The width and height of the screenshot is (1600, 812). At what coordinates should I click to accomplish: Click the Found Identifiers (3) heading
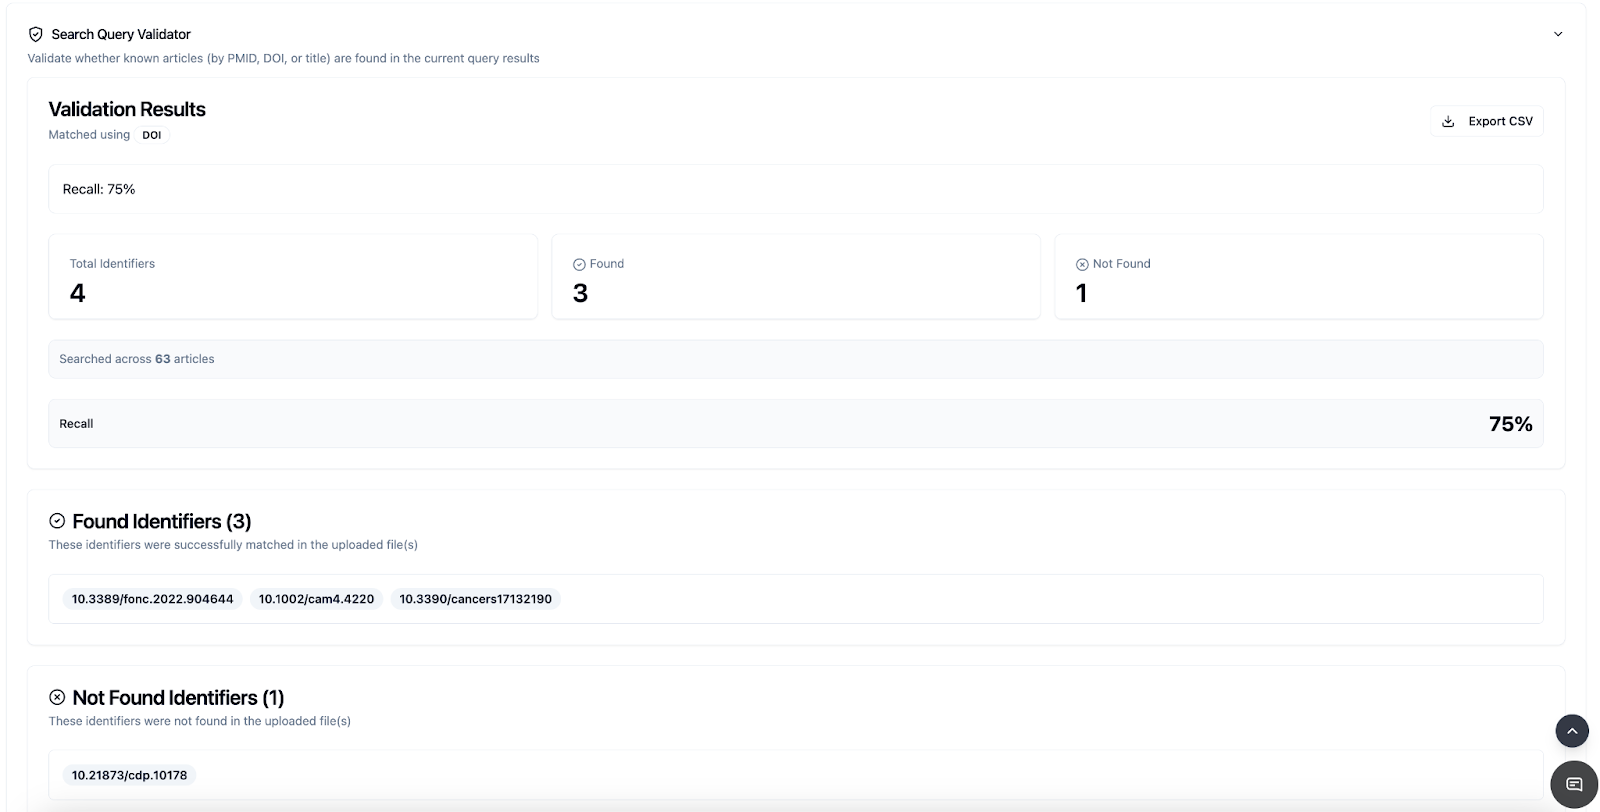[161, 521]
